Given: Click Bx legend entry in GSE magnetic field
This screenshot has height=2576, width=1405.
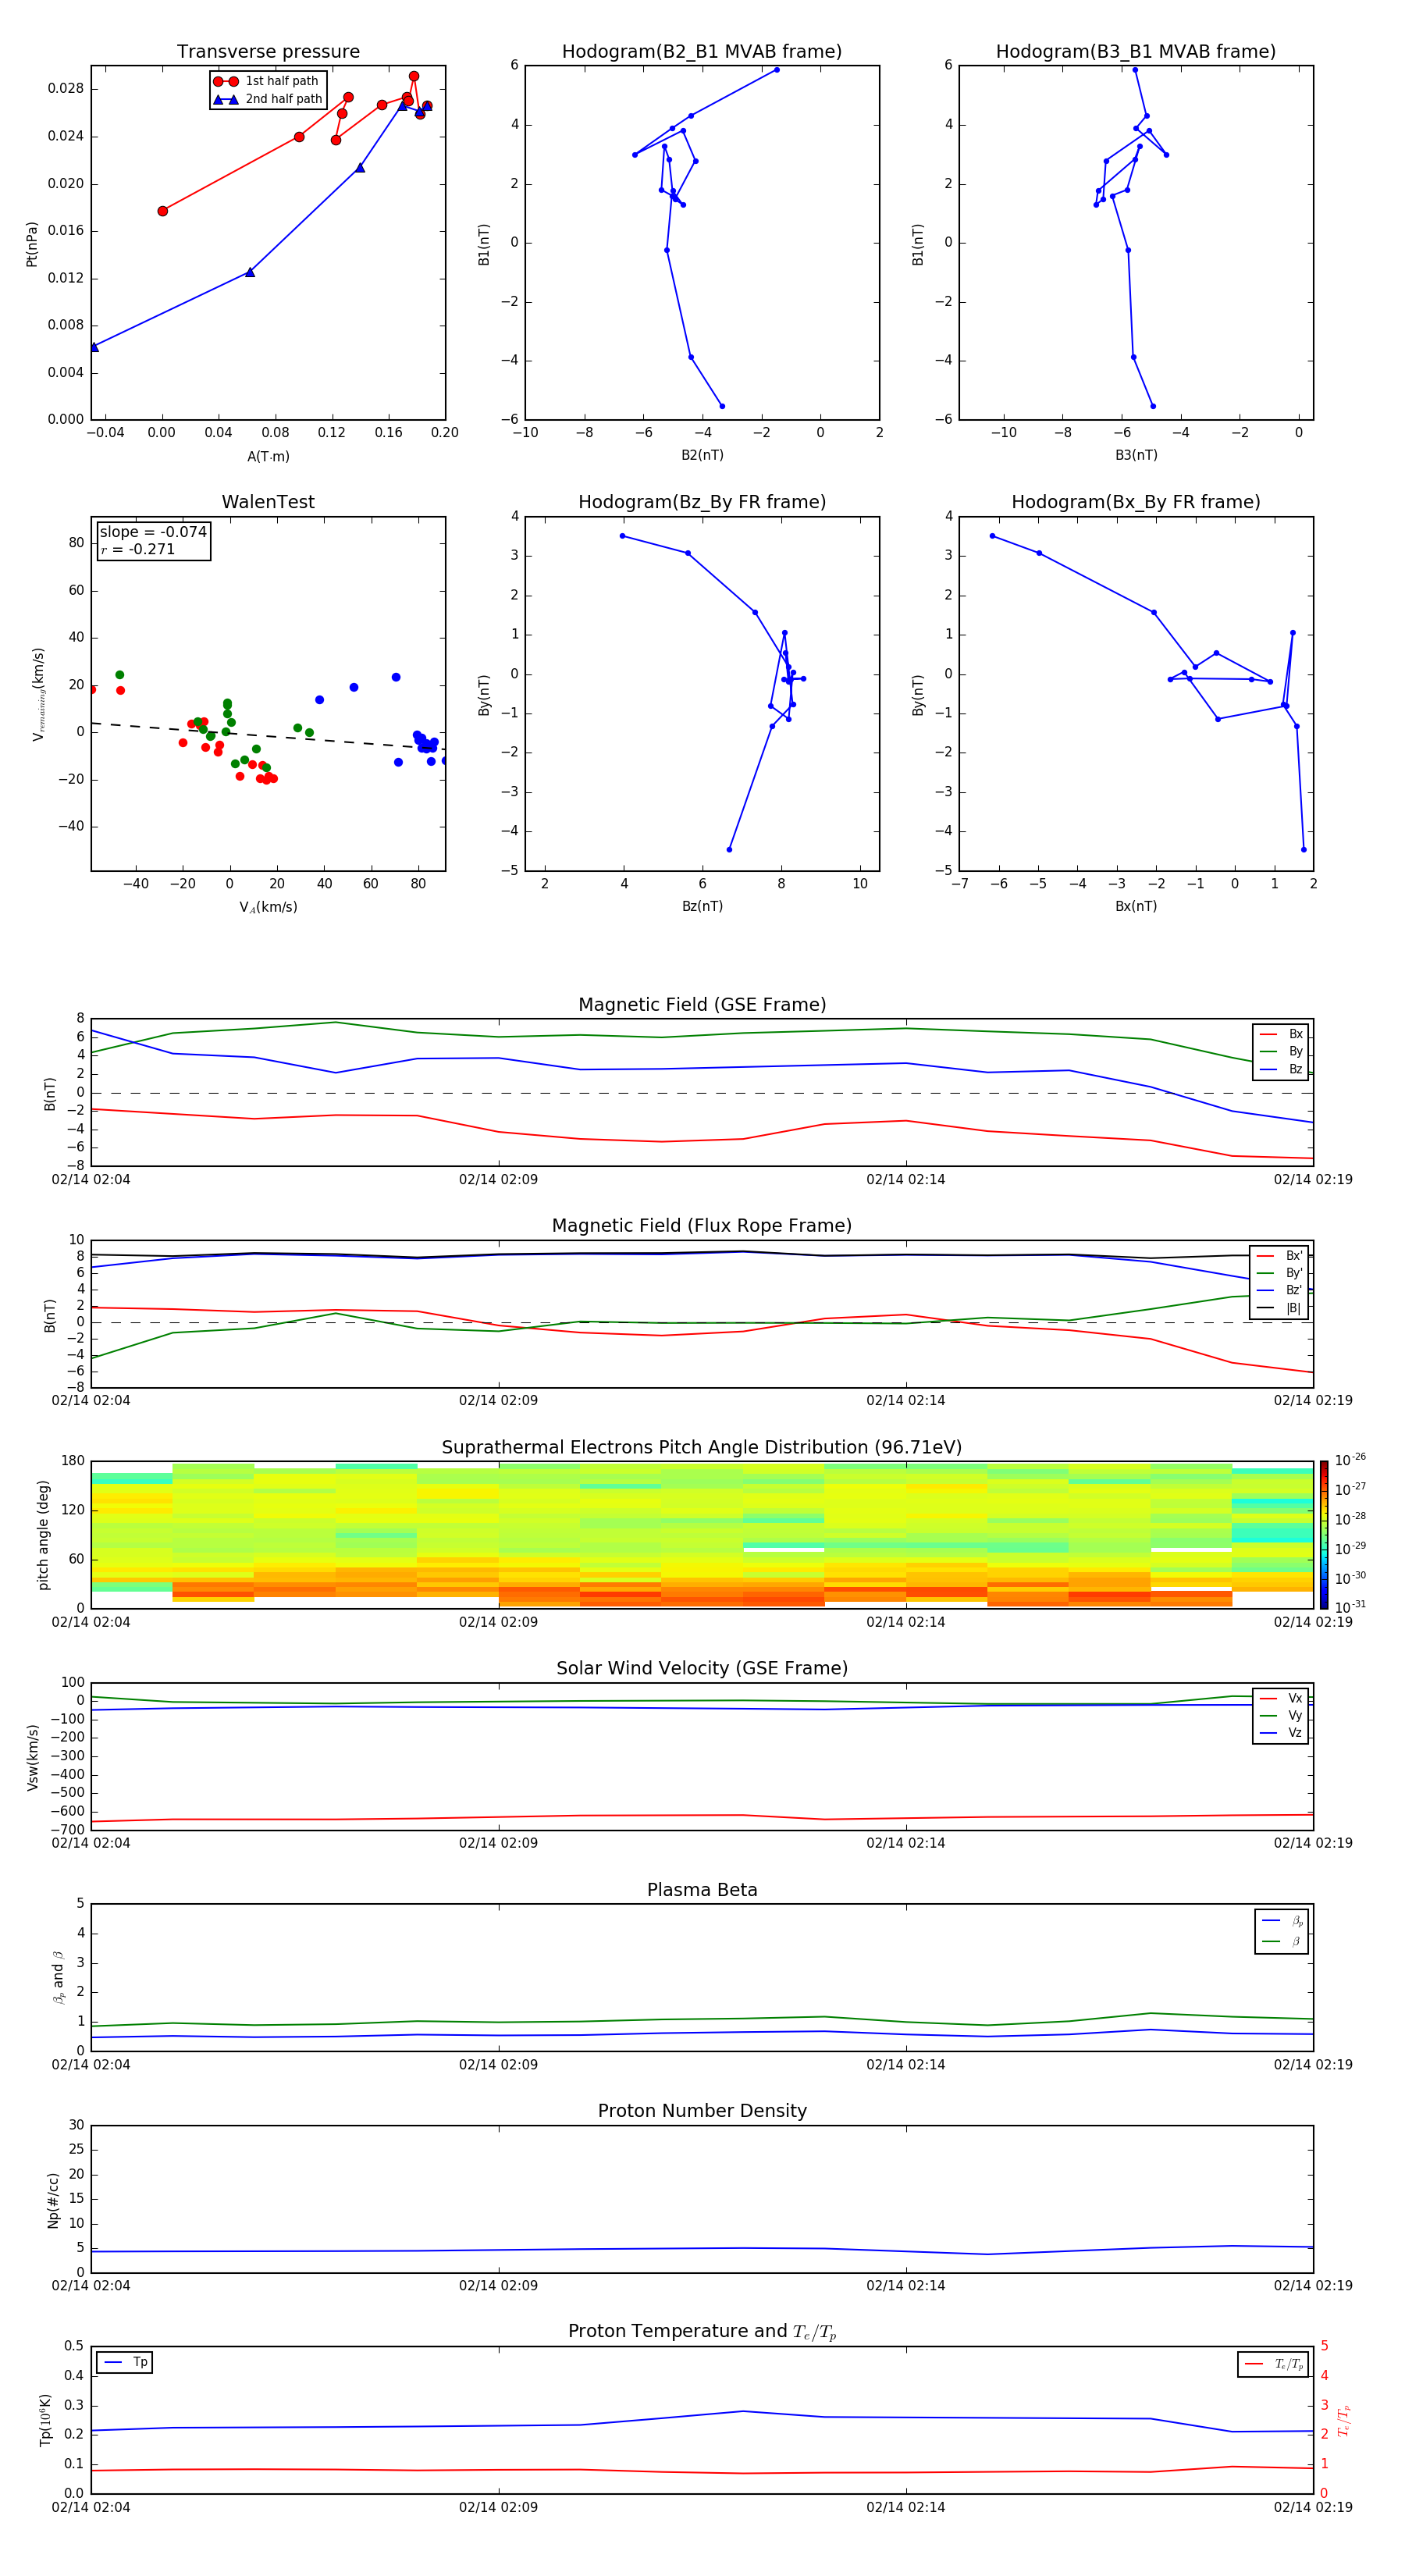Looking at the screenshot, I should coord(1281,1034).
